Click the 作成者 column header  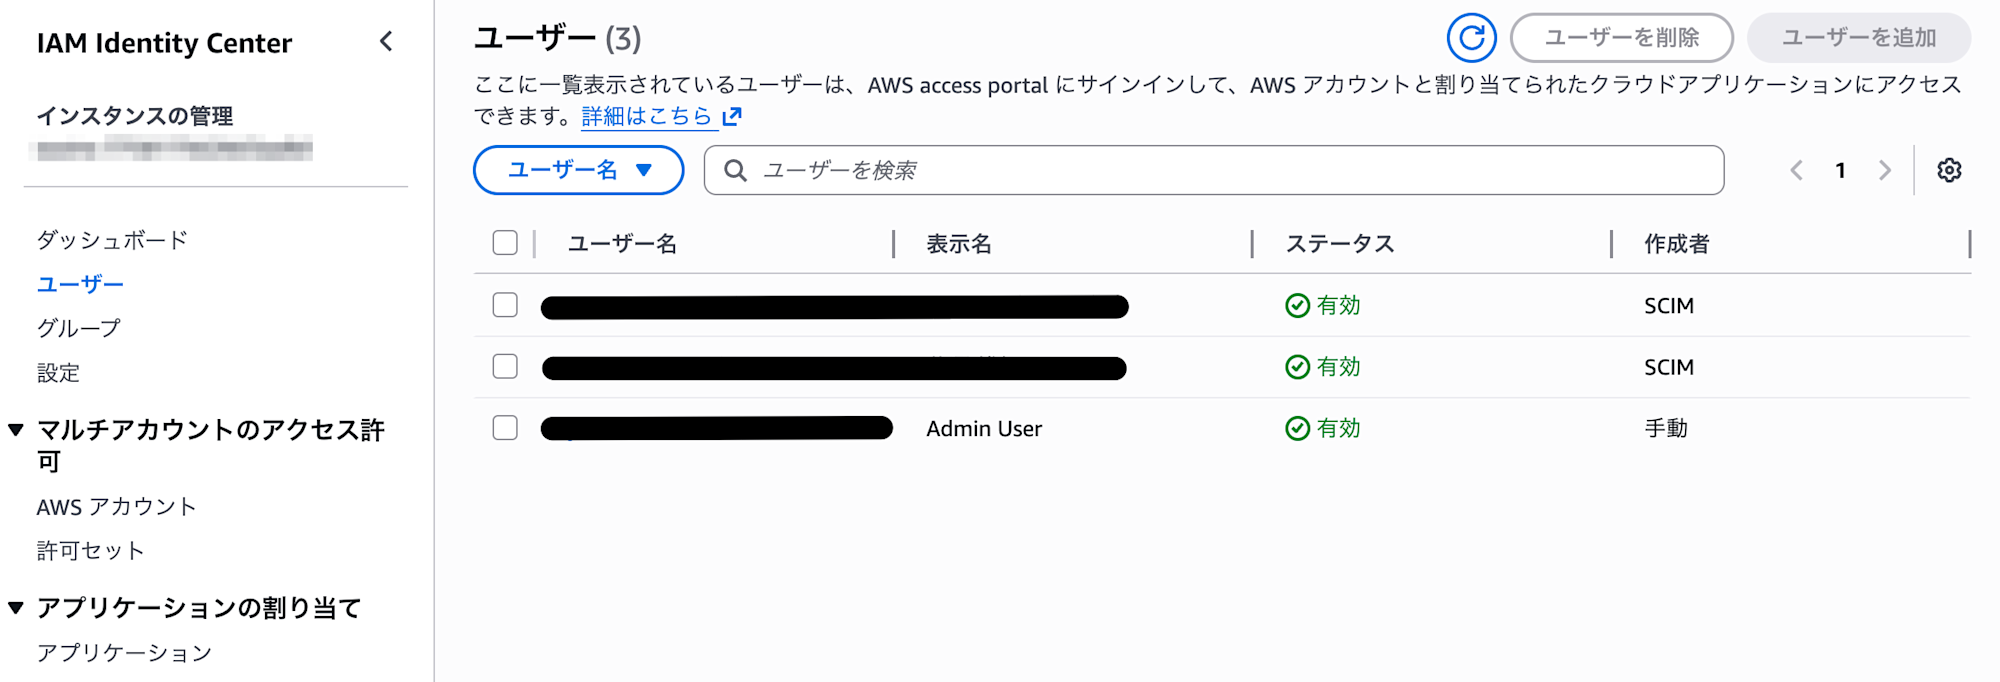pyautogui.click(x=1677, y=244)
